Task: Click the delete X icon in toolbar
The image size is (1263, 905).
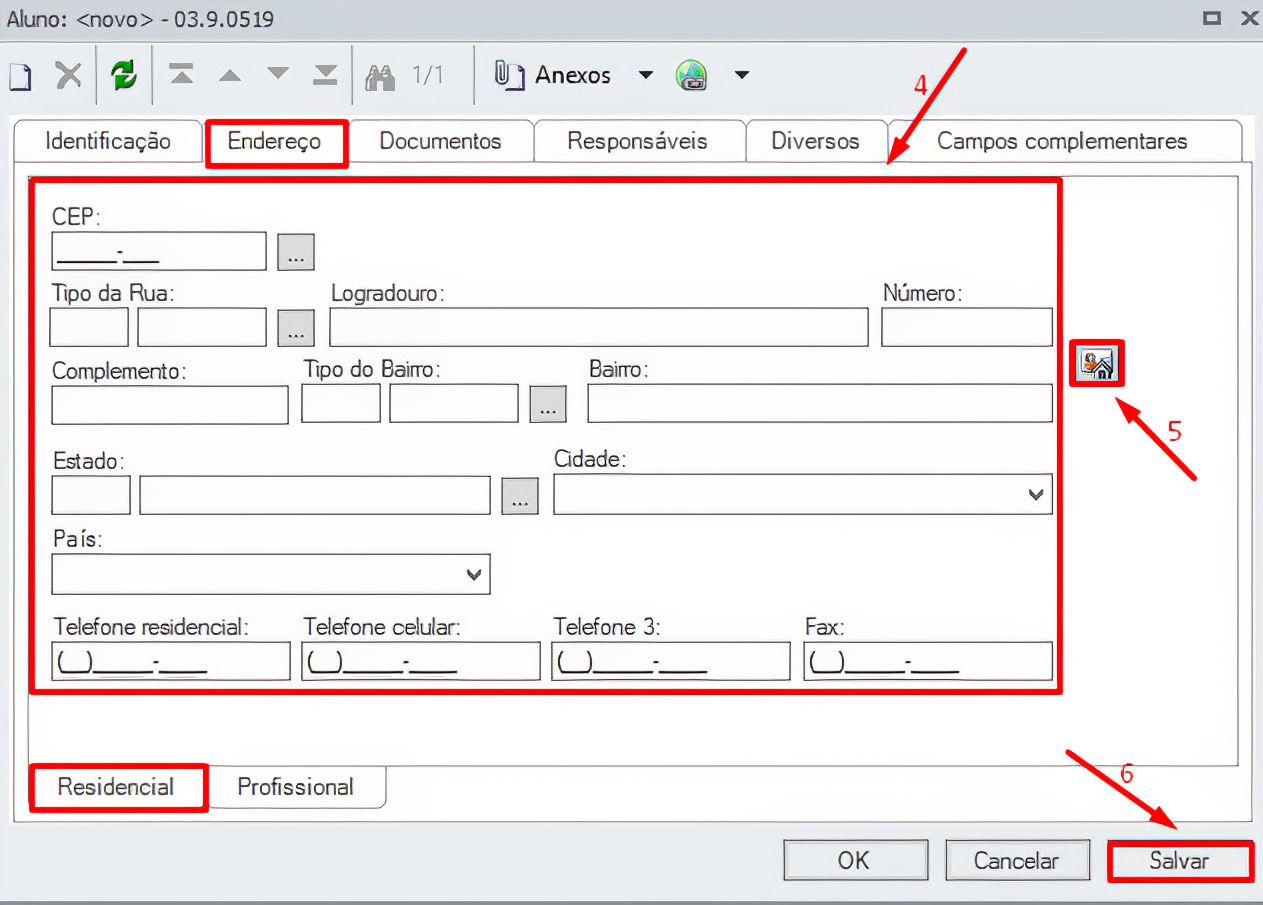Action: pyautogui.click(x=68, y=76)
